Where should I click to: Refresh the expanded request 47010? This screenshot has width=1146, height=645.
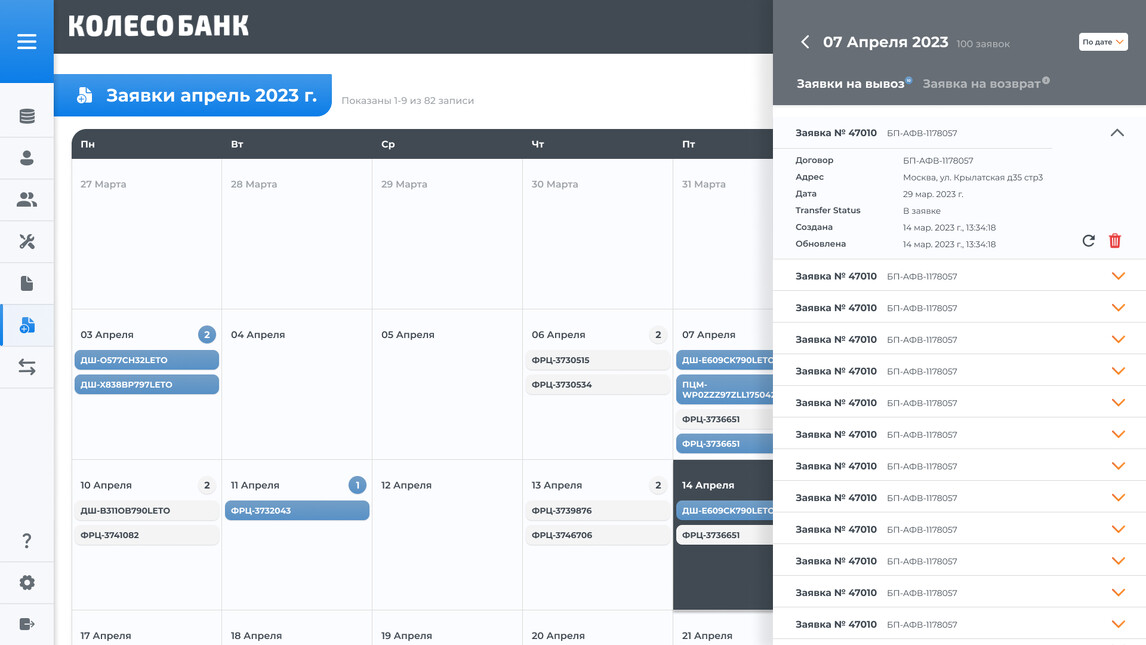pos(1088,240)
